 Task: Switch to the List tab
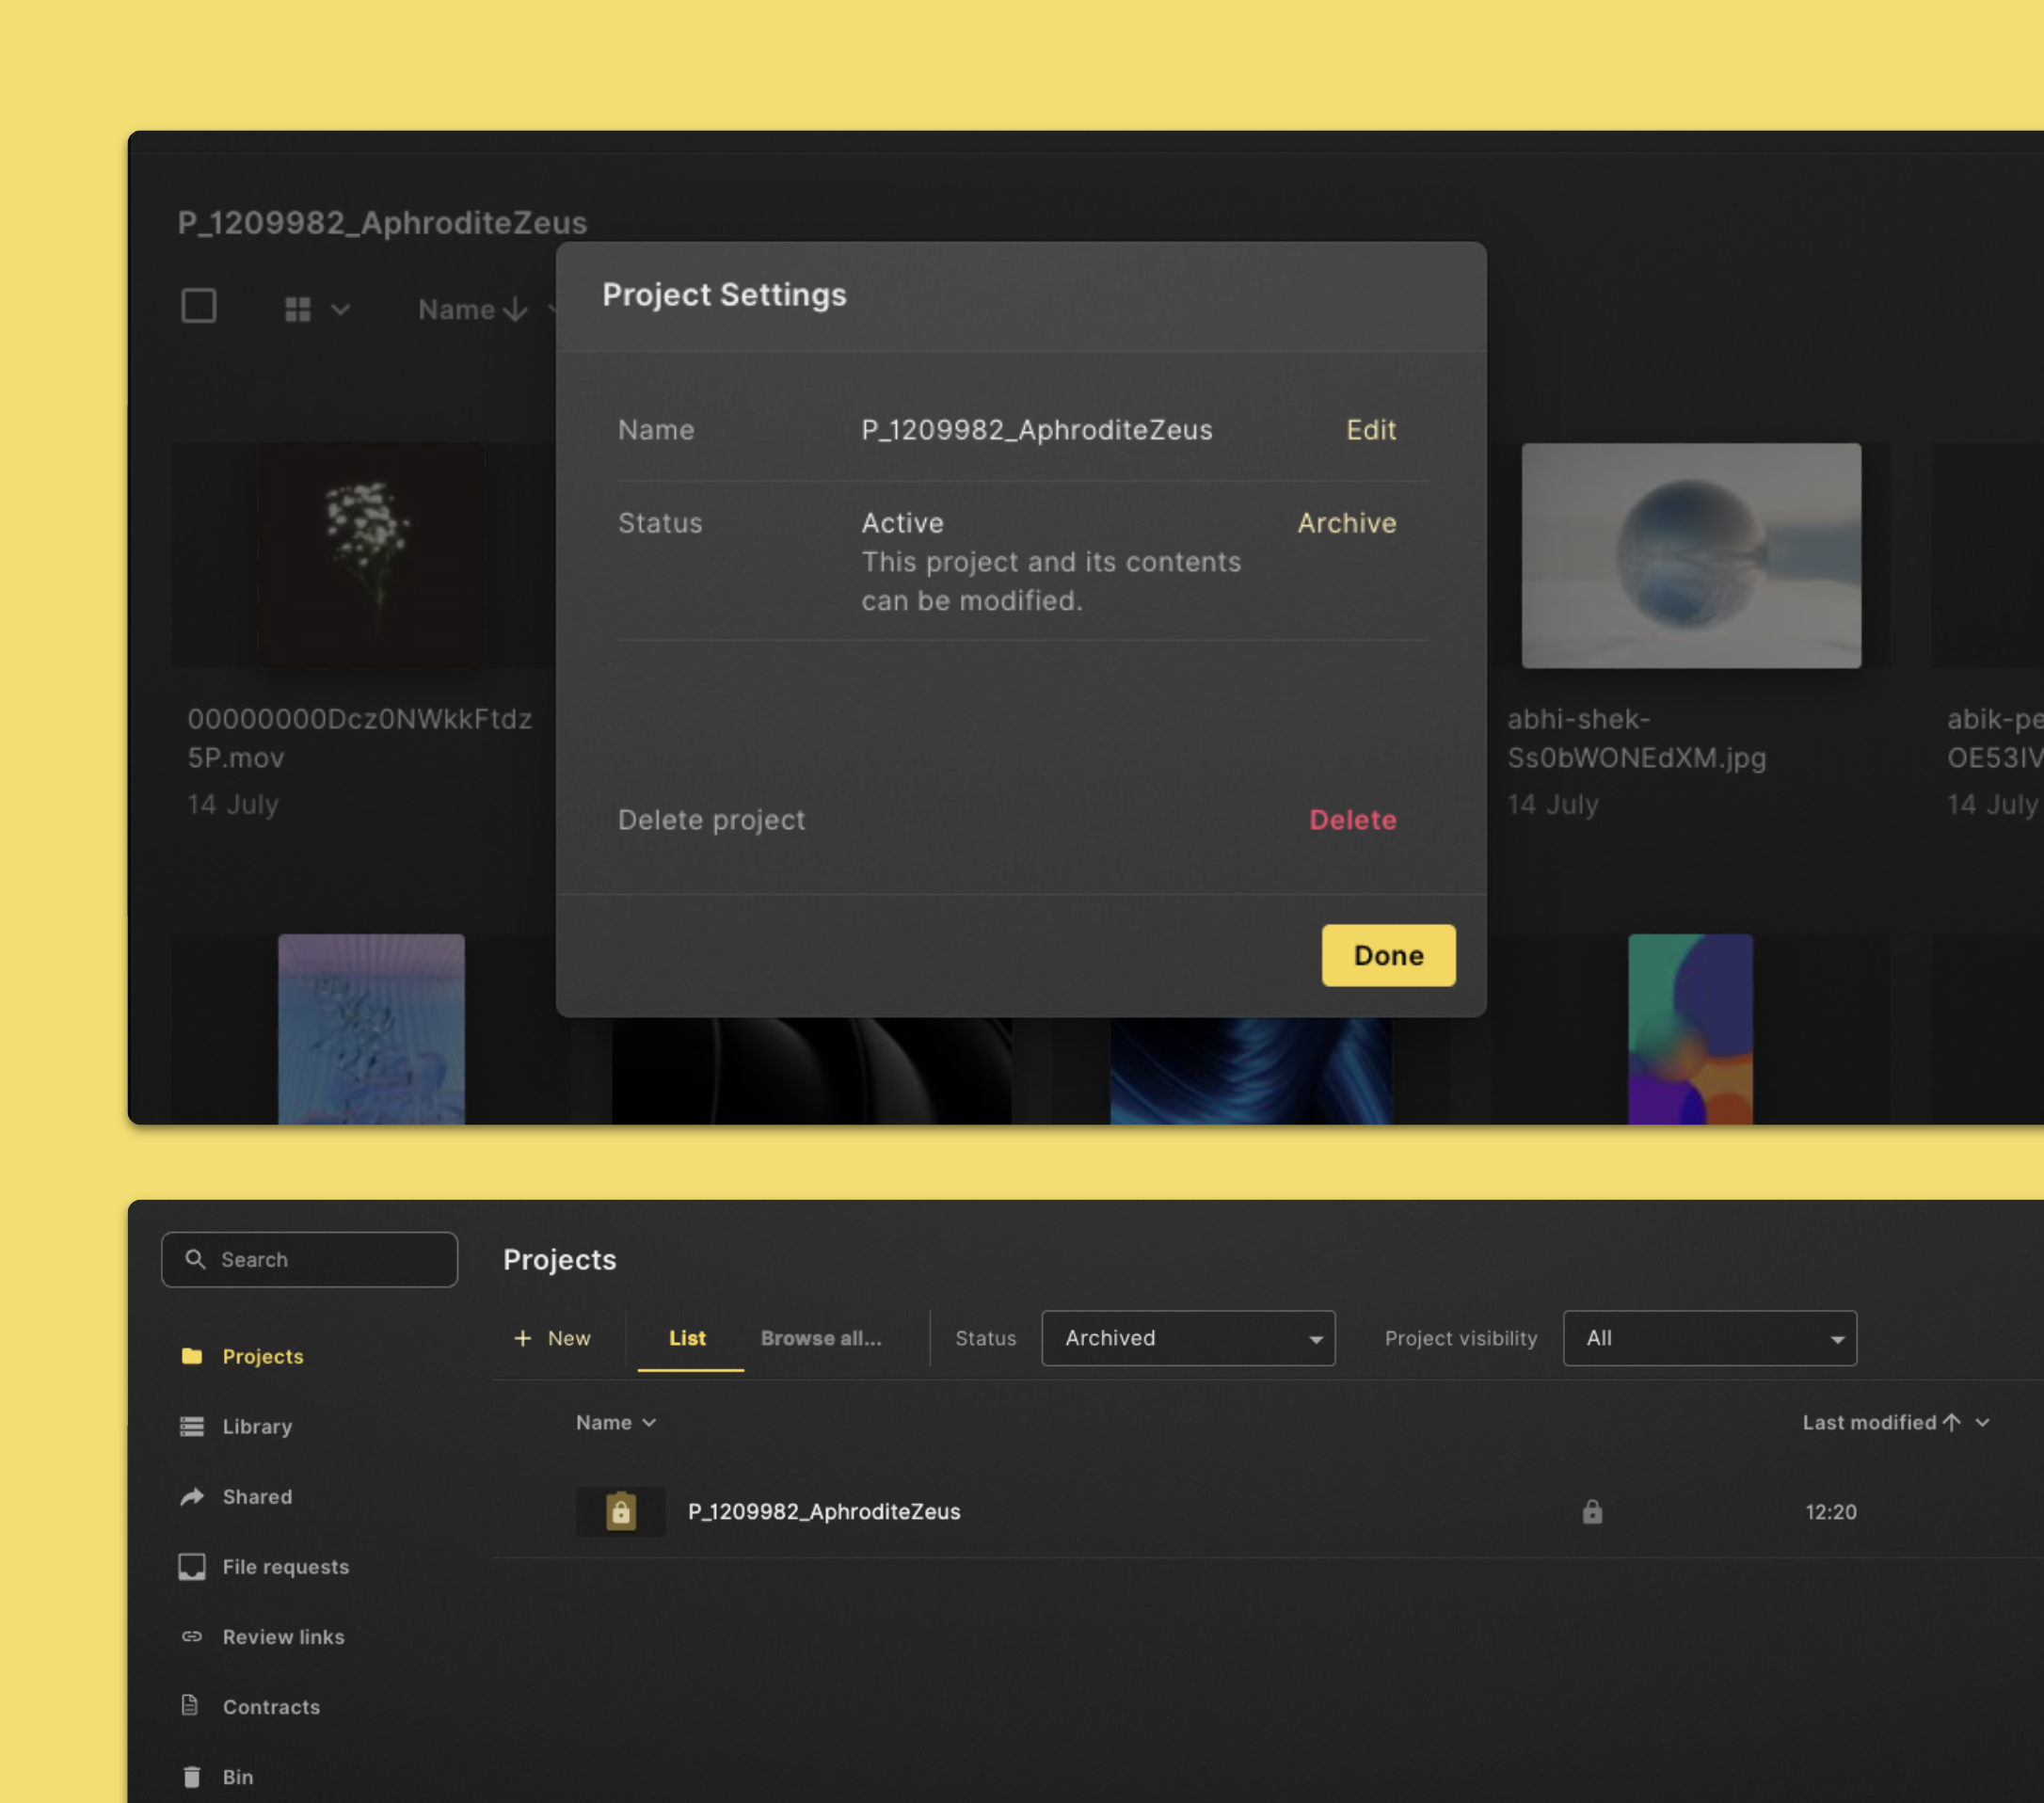coord(688,1338)
